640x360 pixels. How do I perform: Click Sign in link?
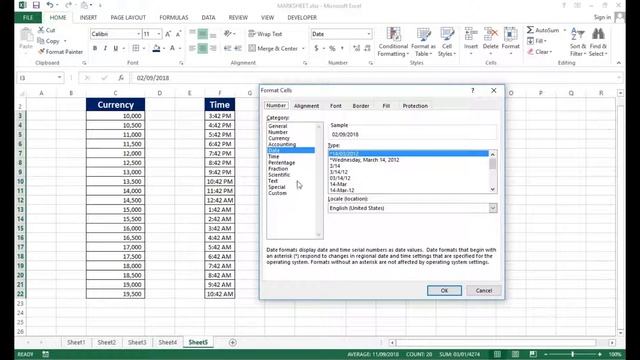pyautogui.click(x=602, y=17)
